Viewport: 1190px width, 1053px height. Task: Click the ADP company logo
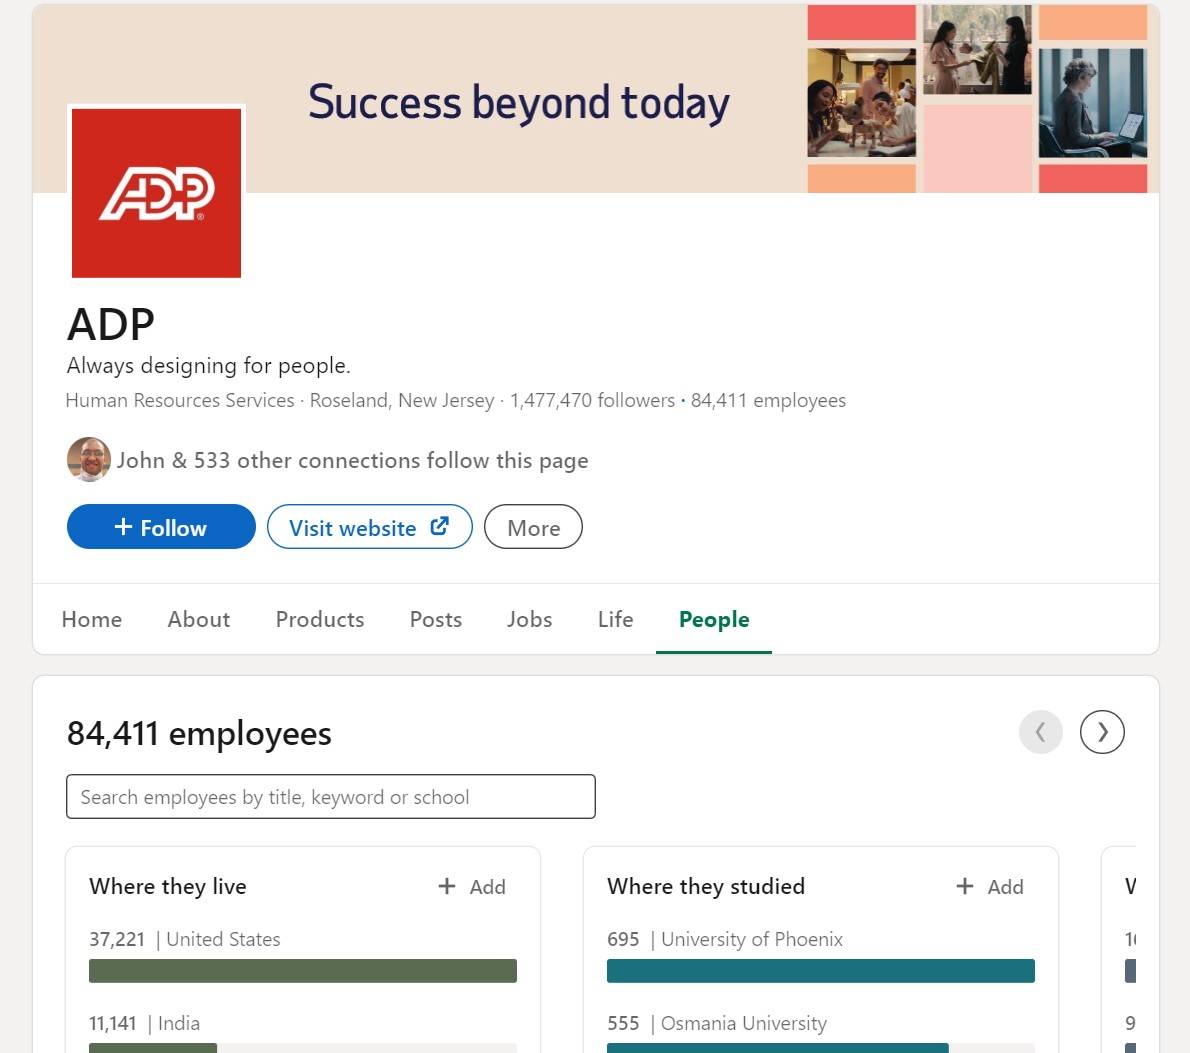tap(156, 193)
